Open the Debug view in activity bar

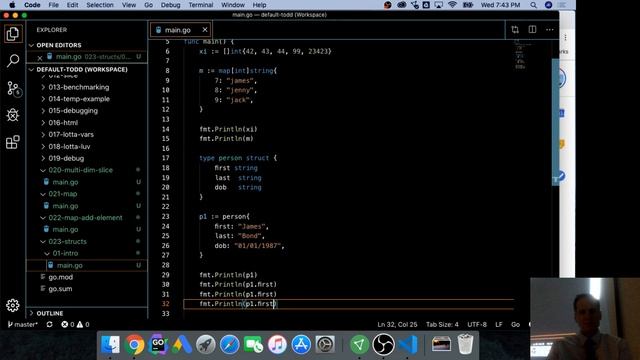[13, 115]
